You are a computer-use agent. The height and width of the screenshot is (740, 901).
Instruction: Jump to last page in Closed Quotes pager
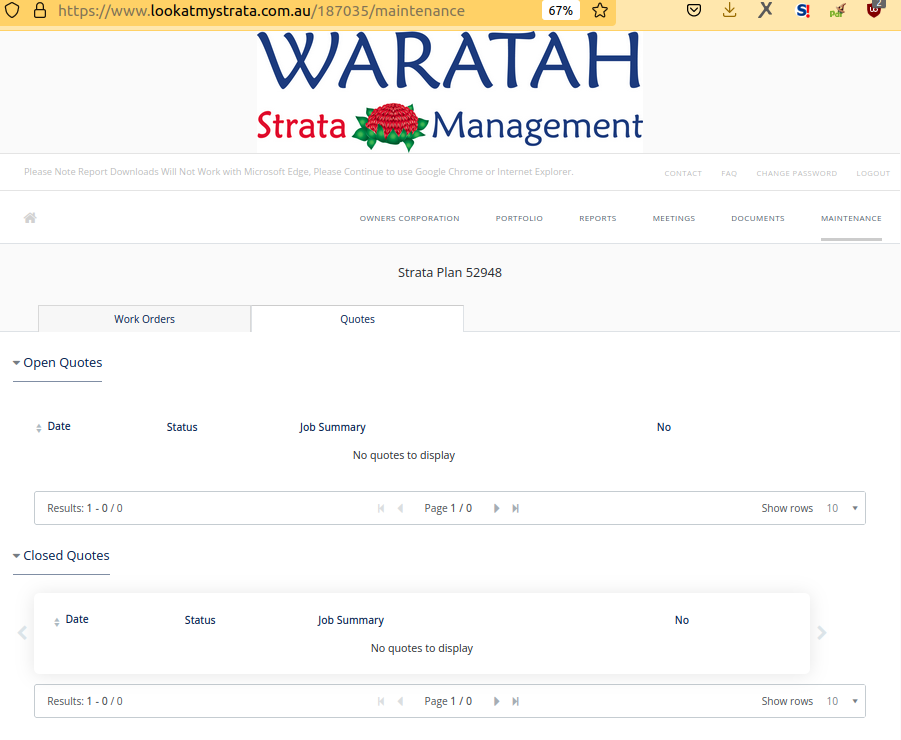point(515,702)
